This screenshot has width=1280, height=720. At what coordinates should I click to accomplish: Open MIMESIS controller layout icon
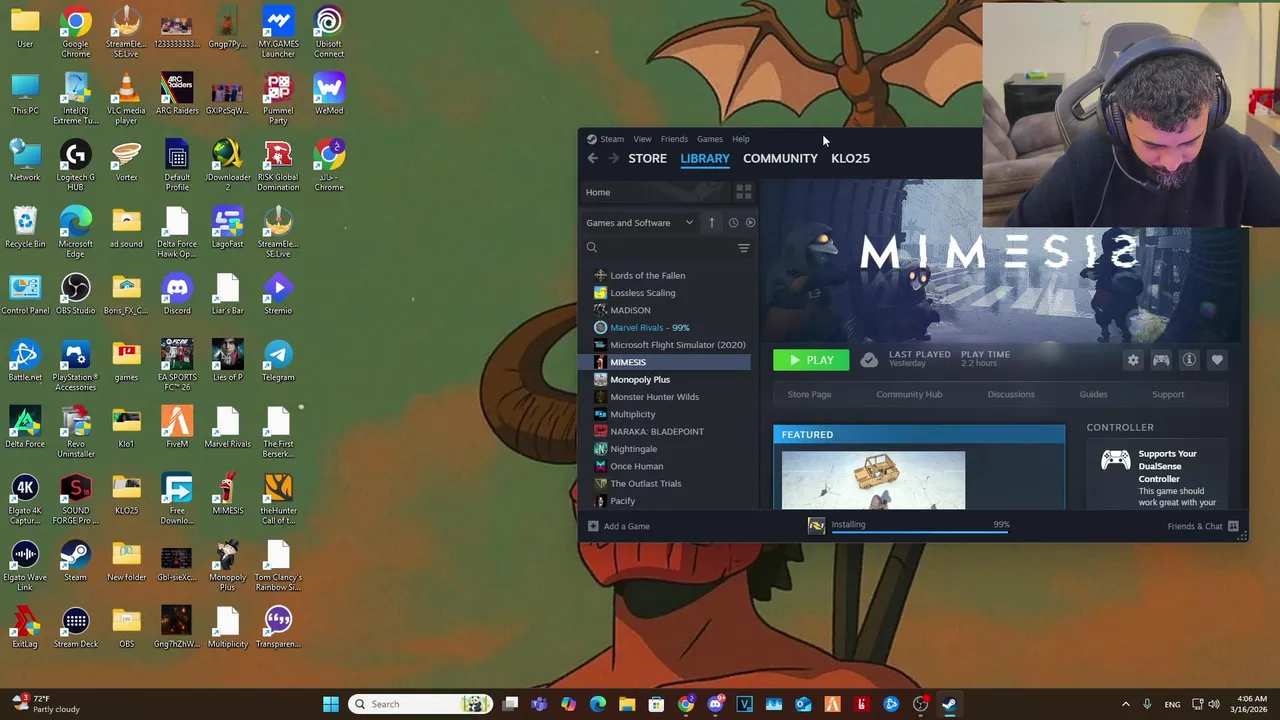(1161, 360)
